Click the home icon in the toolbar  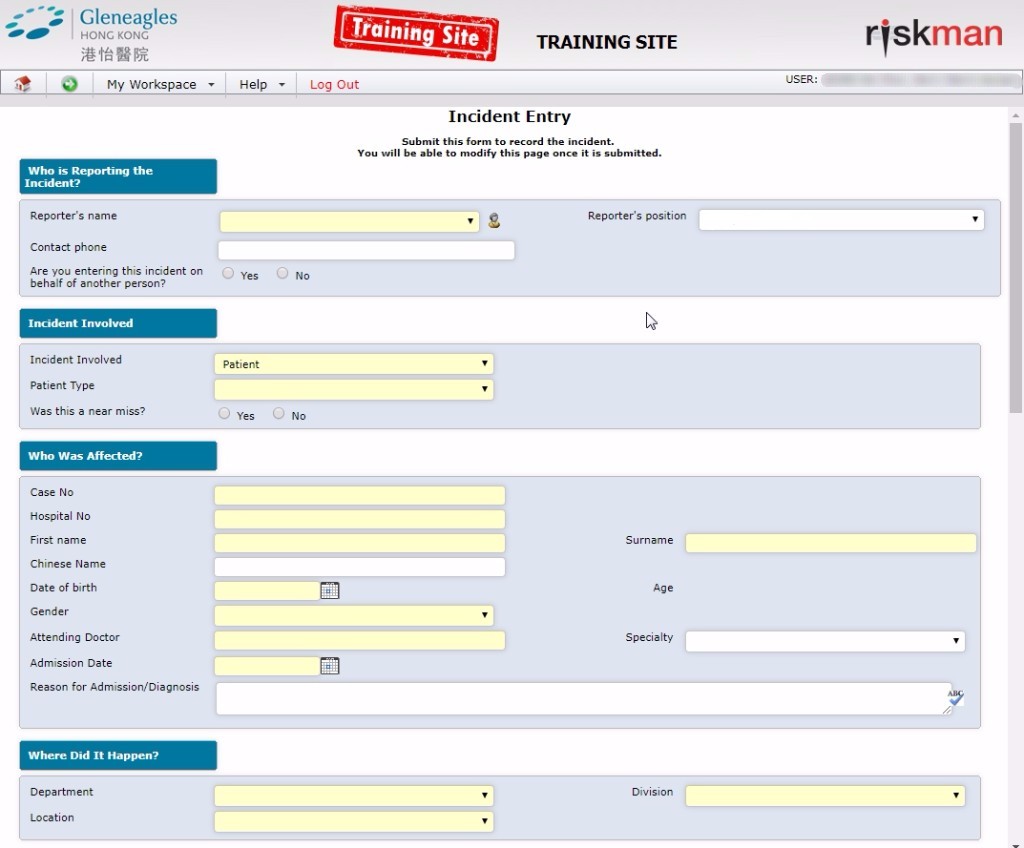pos(23,84)
